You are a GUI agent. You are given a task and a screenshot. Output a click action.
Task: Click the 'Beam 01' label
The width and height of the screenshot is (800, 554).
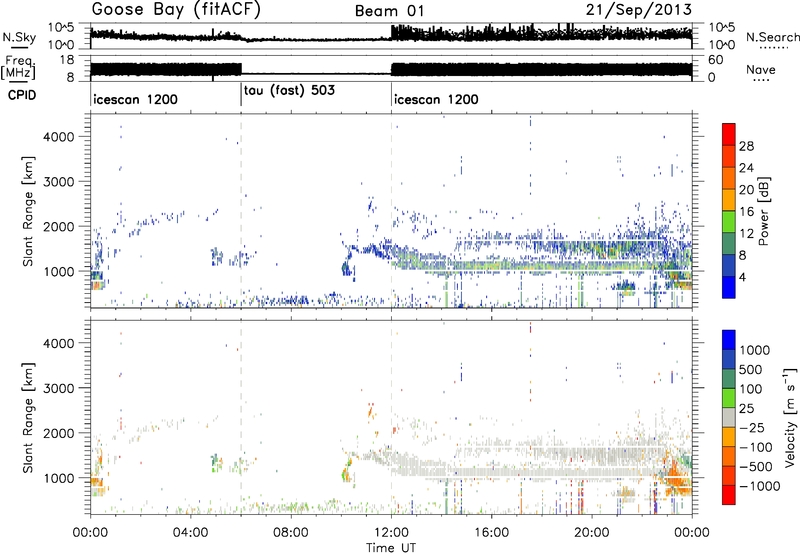389,11
